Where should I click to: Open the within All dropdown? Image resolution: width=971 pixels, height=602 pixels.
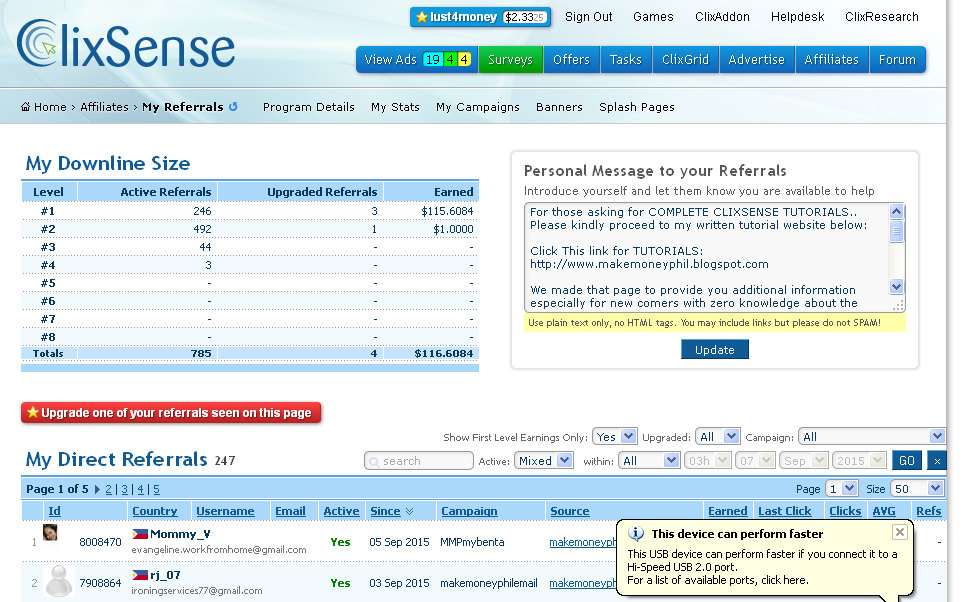(x=649, y=461)
